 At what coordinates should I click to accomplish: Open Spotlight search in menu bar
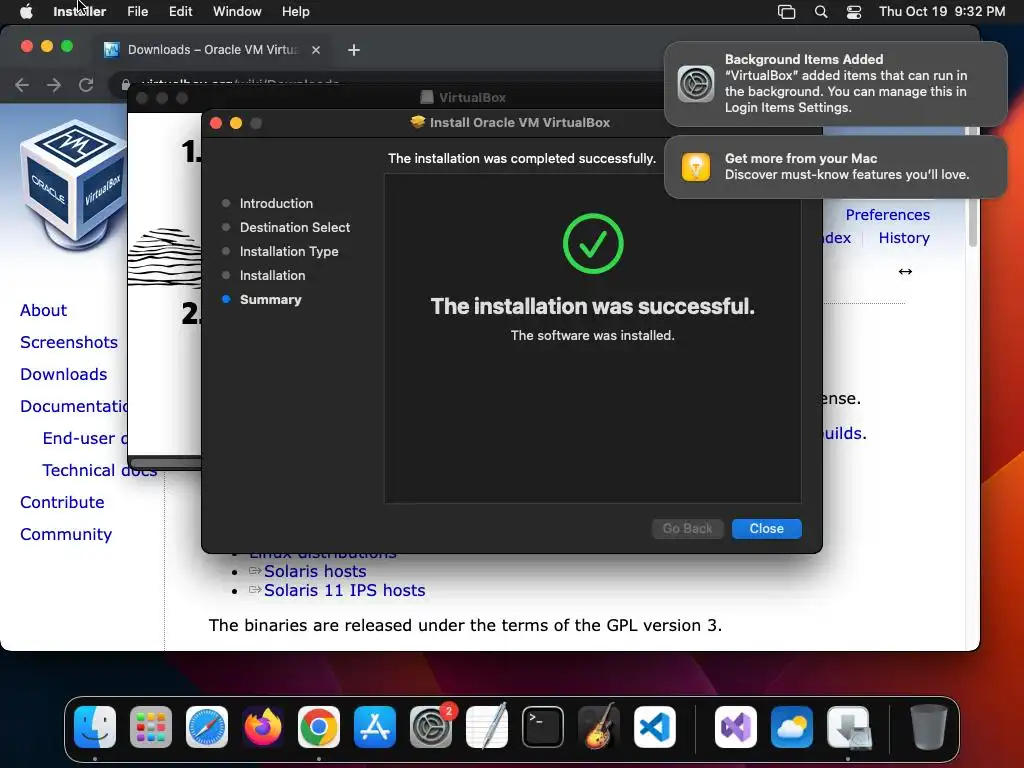(x=821, y=12)
